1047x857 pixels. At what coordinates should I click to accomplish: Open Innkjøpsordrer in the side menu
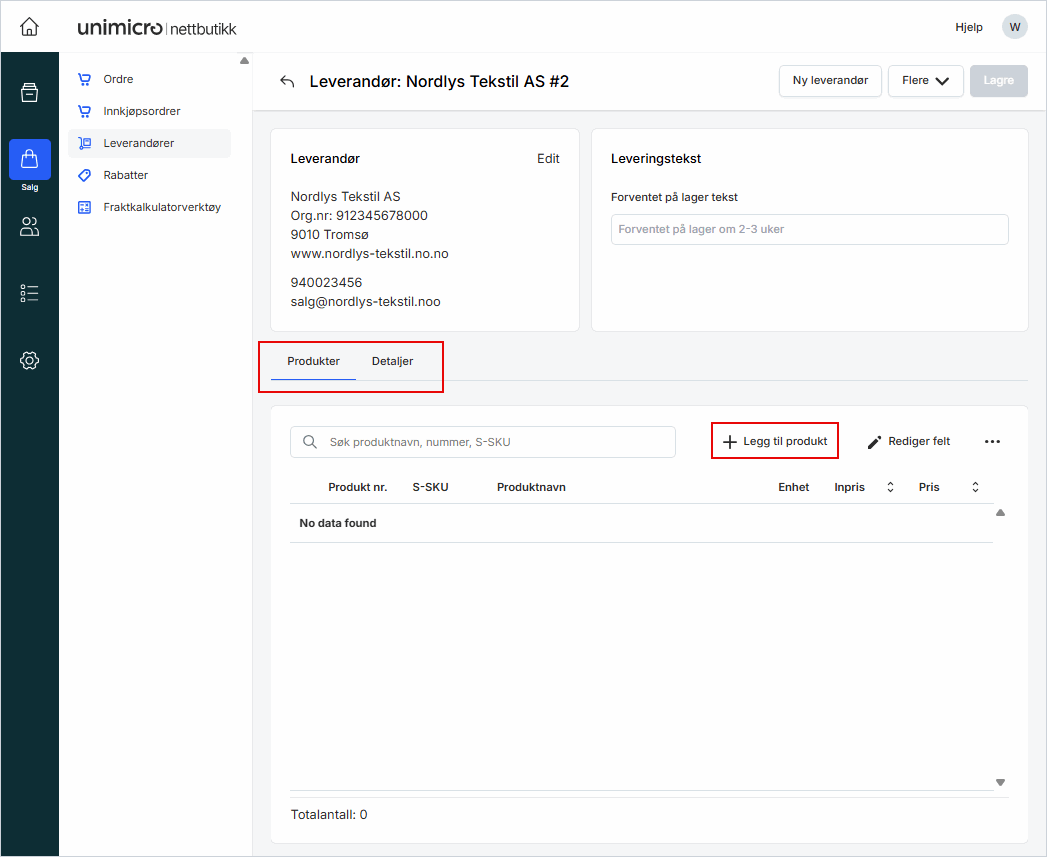tap(141, 111)
